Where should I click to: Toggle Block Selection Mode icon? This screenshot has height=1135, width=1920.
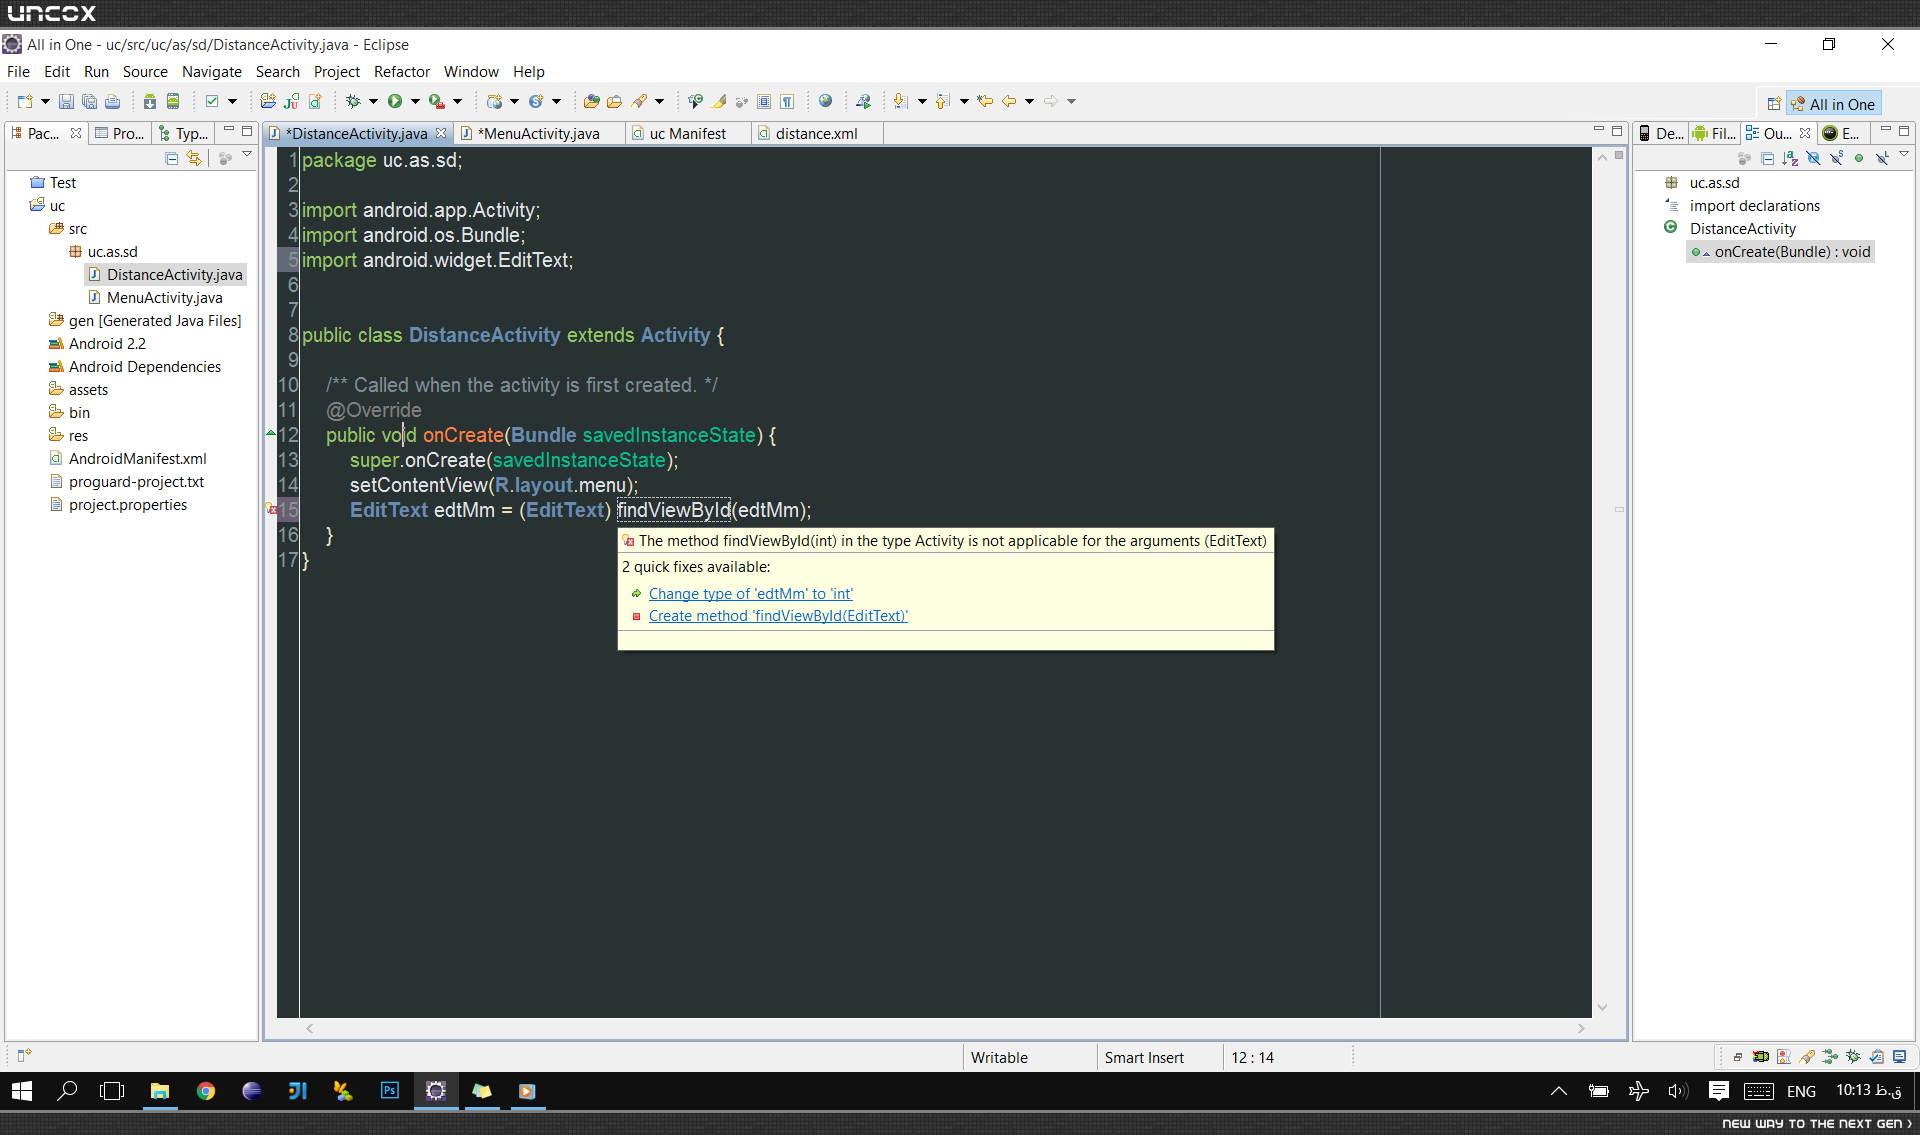click(763, 101)
